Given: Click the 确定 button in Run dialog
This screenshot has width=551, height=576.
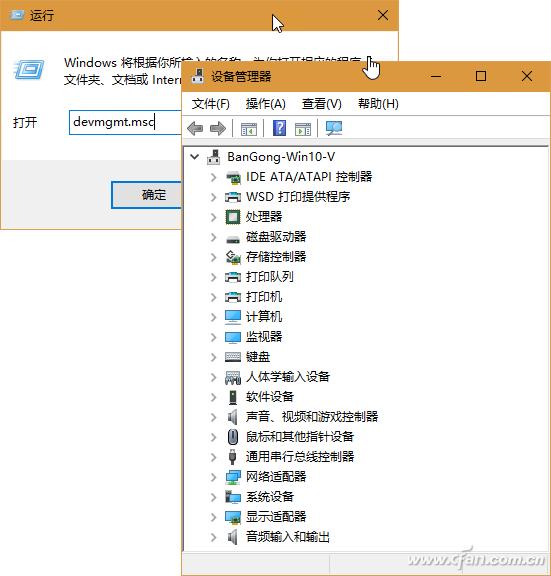Looking at the screenshot, I should [x=147, y=195].
